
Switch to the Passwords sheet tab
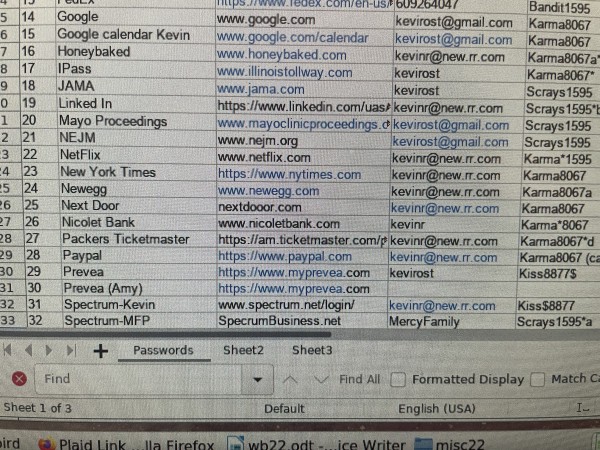163,350
